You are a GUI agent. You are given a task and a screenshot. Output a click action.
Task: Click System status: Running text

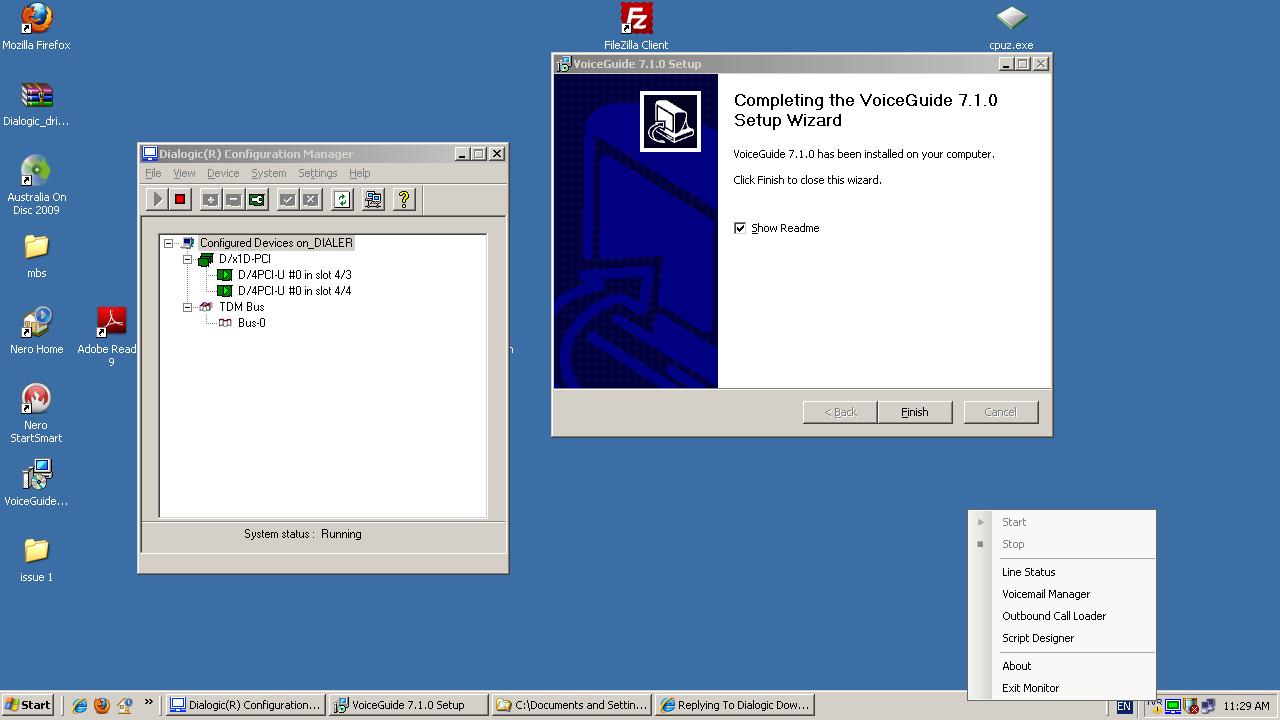pos(303,534)
